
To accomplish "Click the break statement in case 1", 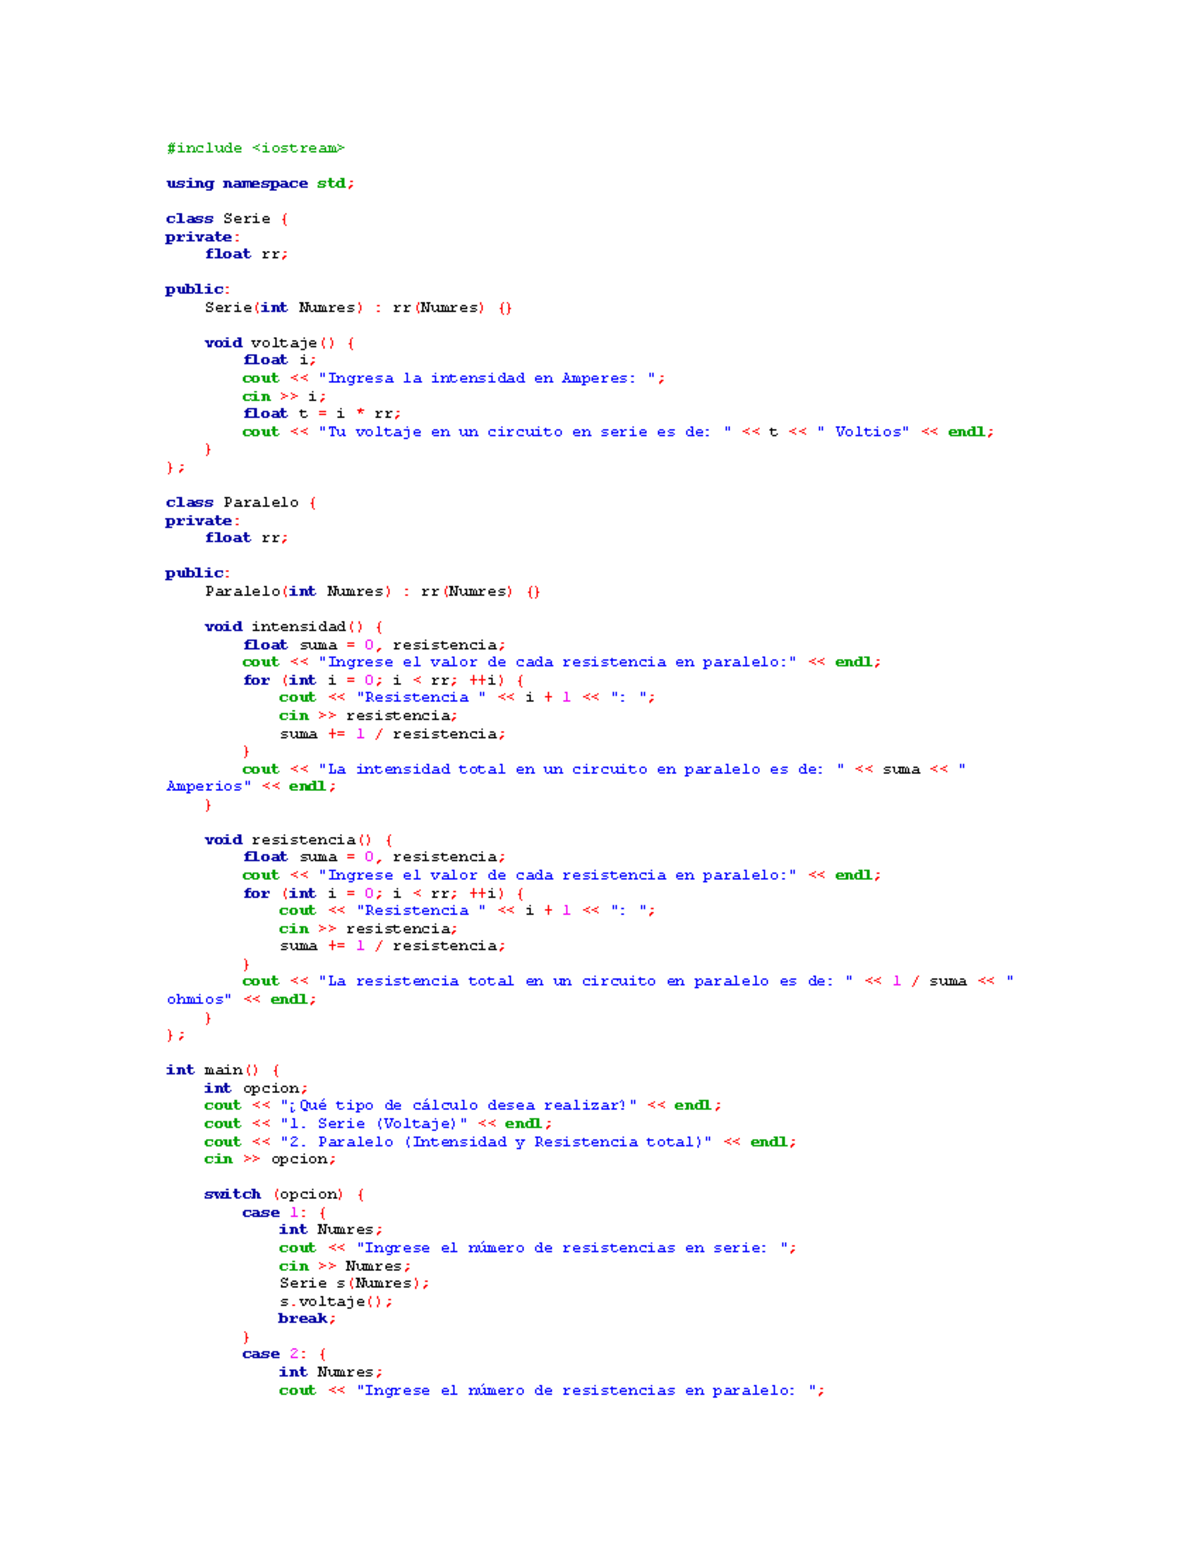I will pyautogui.click(x=305, y=1318).
